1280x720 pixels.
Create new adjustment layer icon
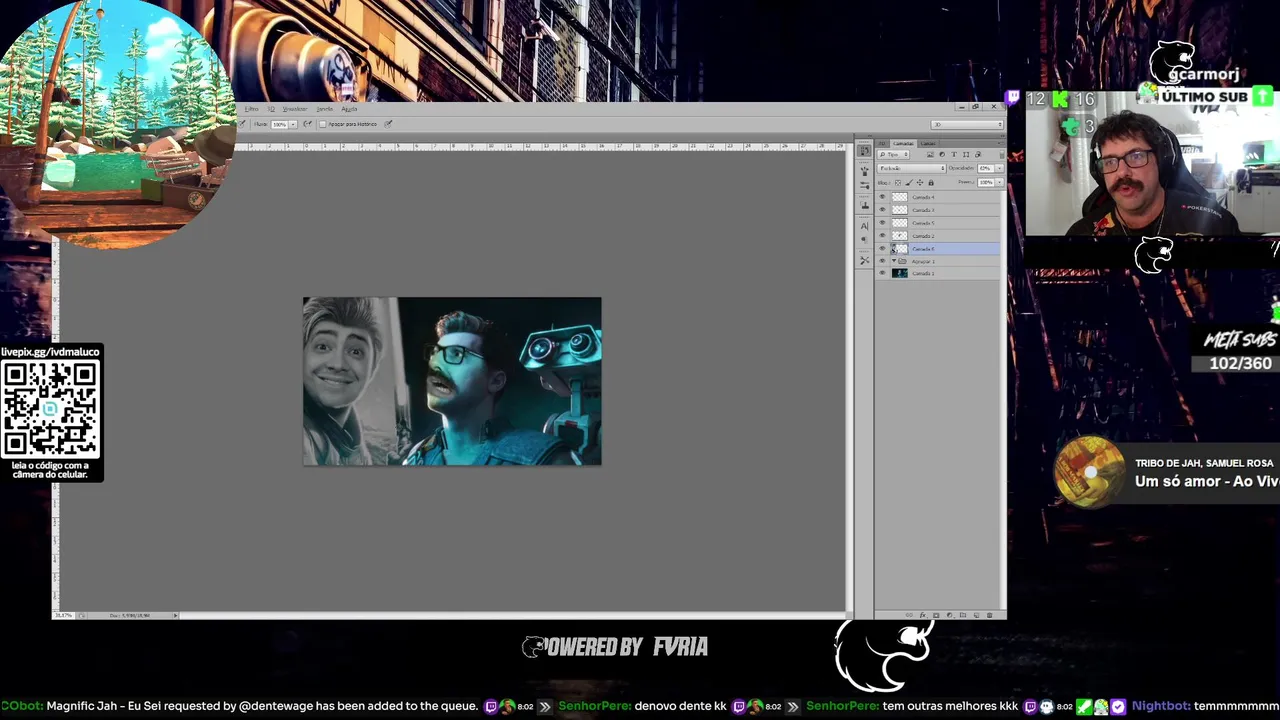[x=950, y=615]
